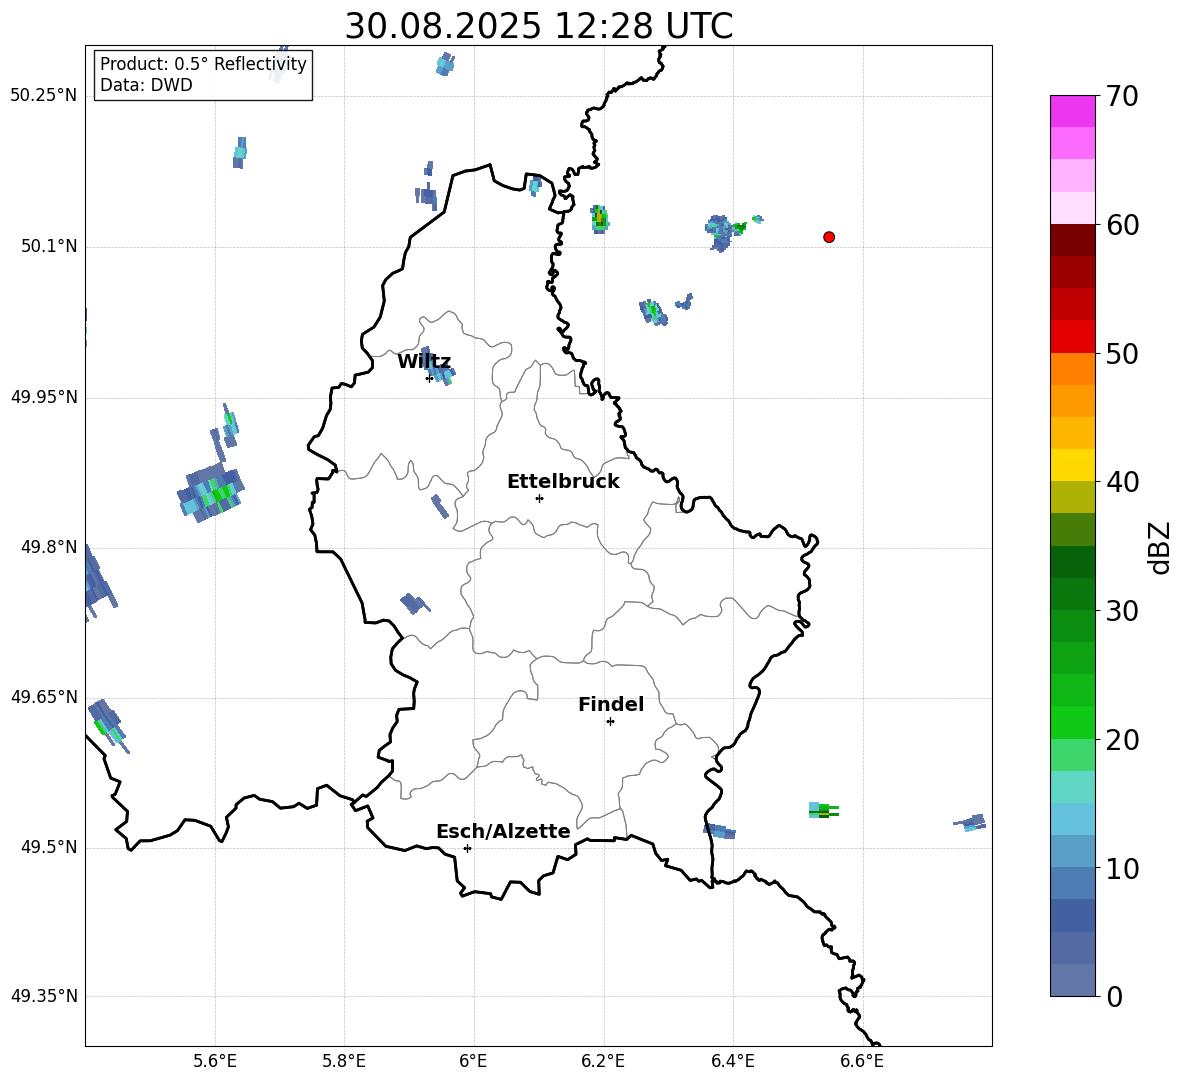The width and height of the screenshot is (1184, 1081).
Task: Click the date and time title
Action: pos(538,26)
